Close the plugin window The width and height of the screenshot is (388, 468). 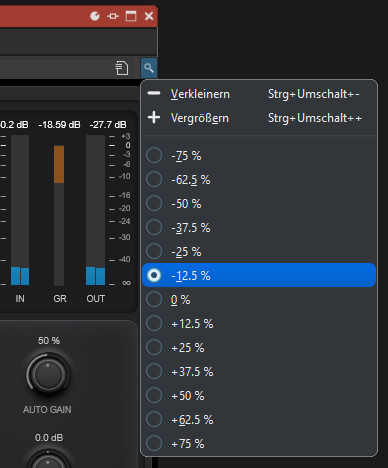point(149,16)
